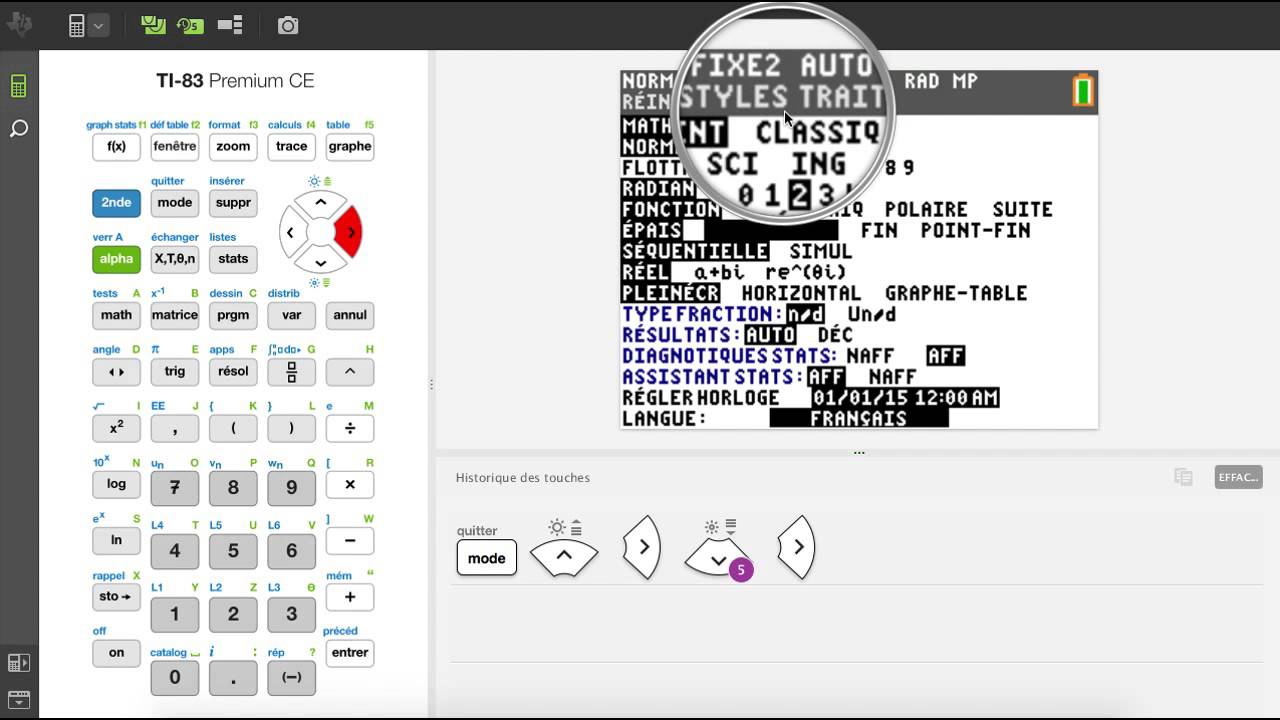Click the sto→ key
The width and height of the screenshot is (1280, 720).
[x=116, y=597]
